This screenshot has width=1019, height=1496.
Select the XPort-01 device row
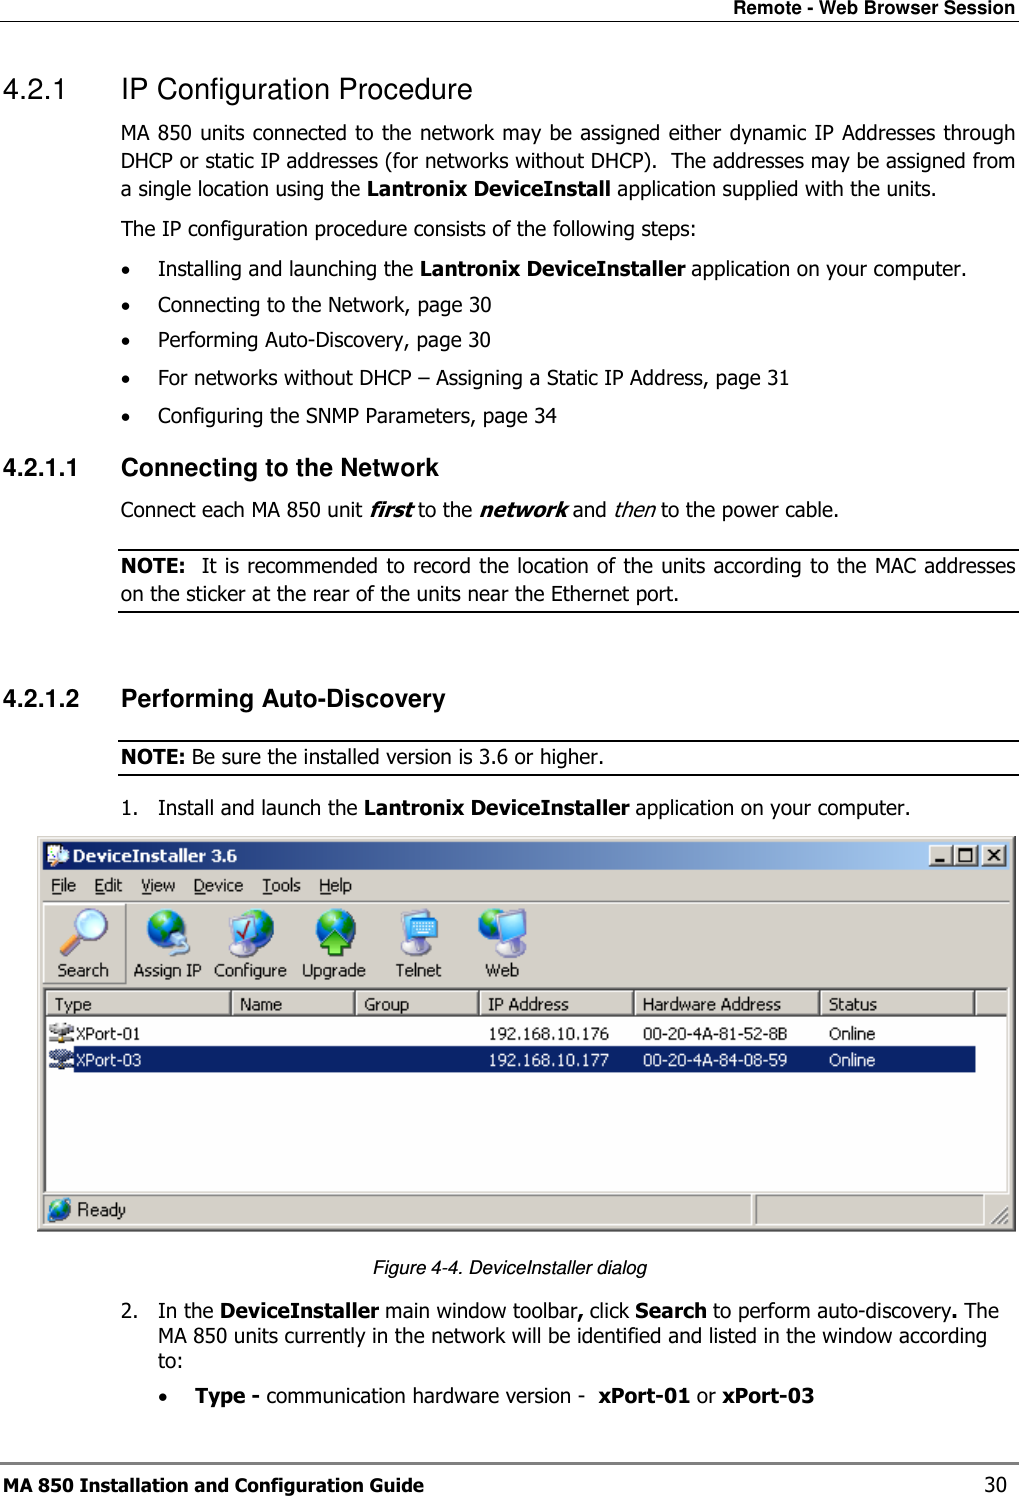pos(511,1033)
